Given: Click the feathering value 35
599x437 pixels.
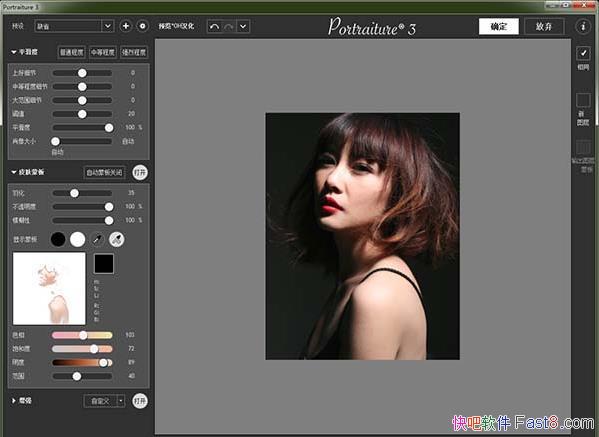Looking at the screenshot, I should tap(131, 193).
